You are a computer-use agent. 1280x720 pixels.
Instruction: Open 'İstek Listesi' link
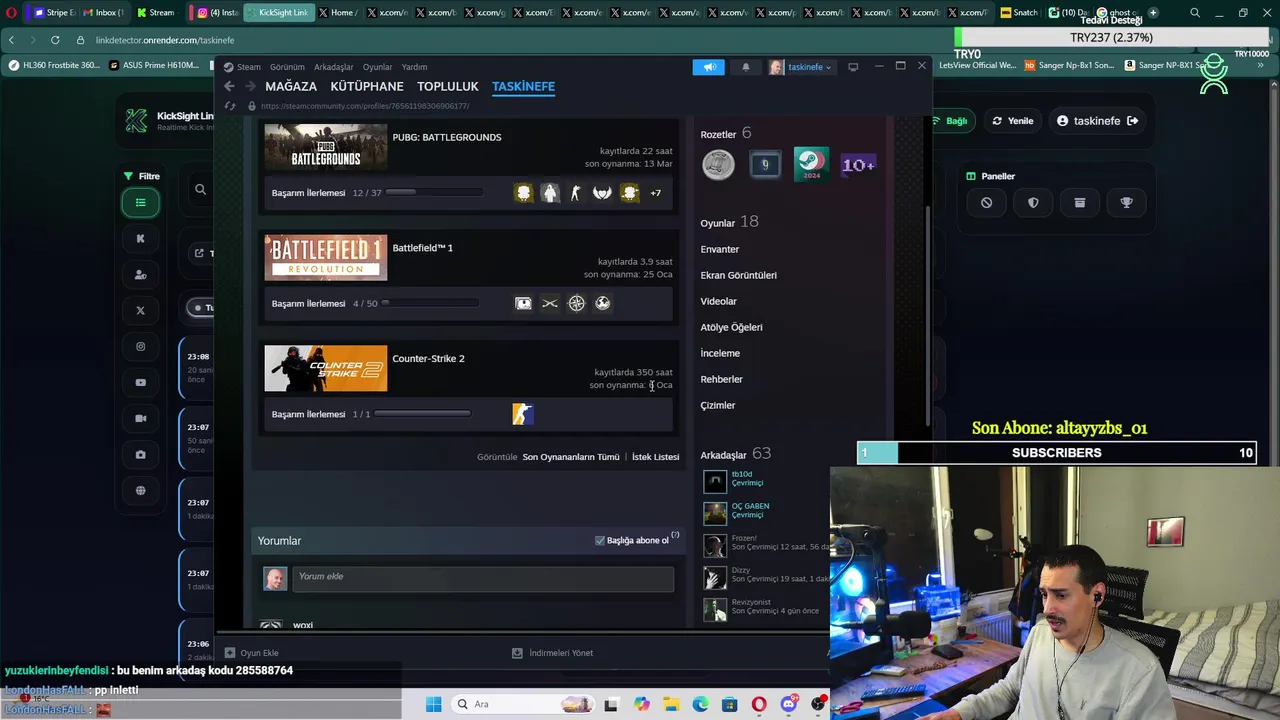pyautogui.click(x=655, y=457)
